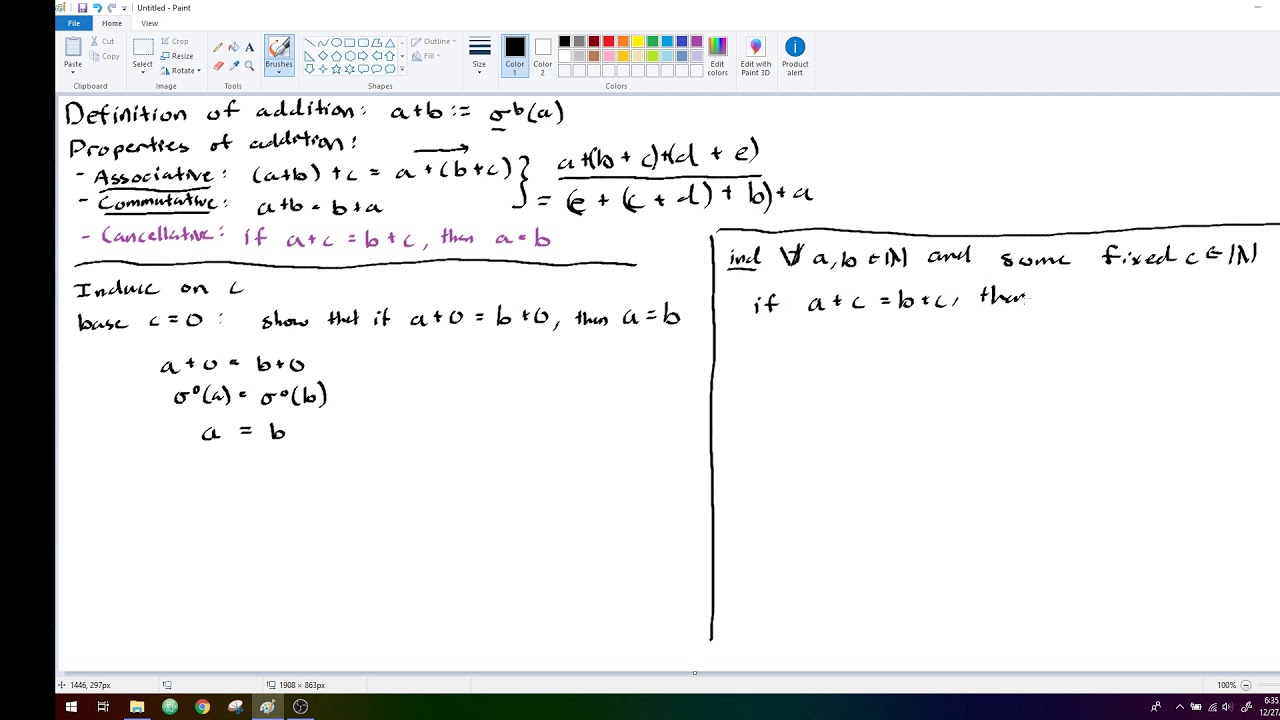Viewport: 1280px width, 720px height.
Task: Open the shape Fill dropdown
Action: (426, 56)
